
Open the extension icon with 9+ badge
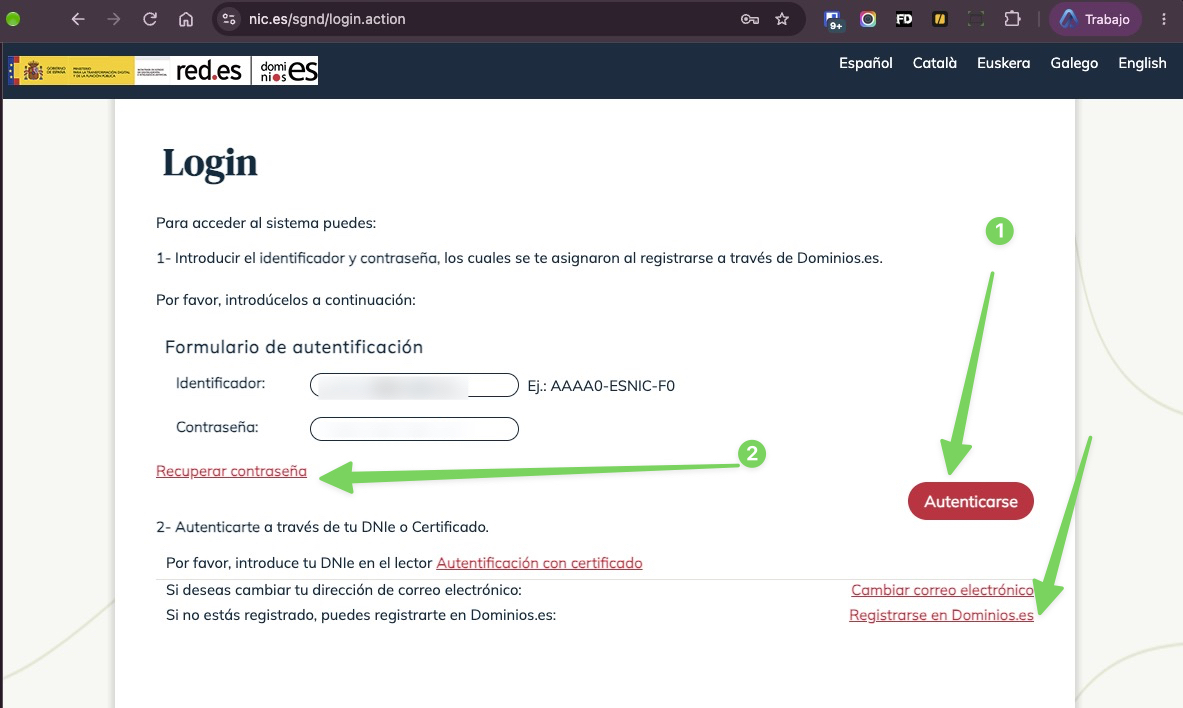click(x=833, y=20)
